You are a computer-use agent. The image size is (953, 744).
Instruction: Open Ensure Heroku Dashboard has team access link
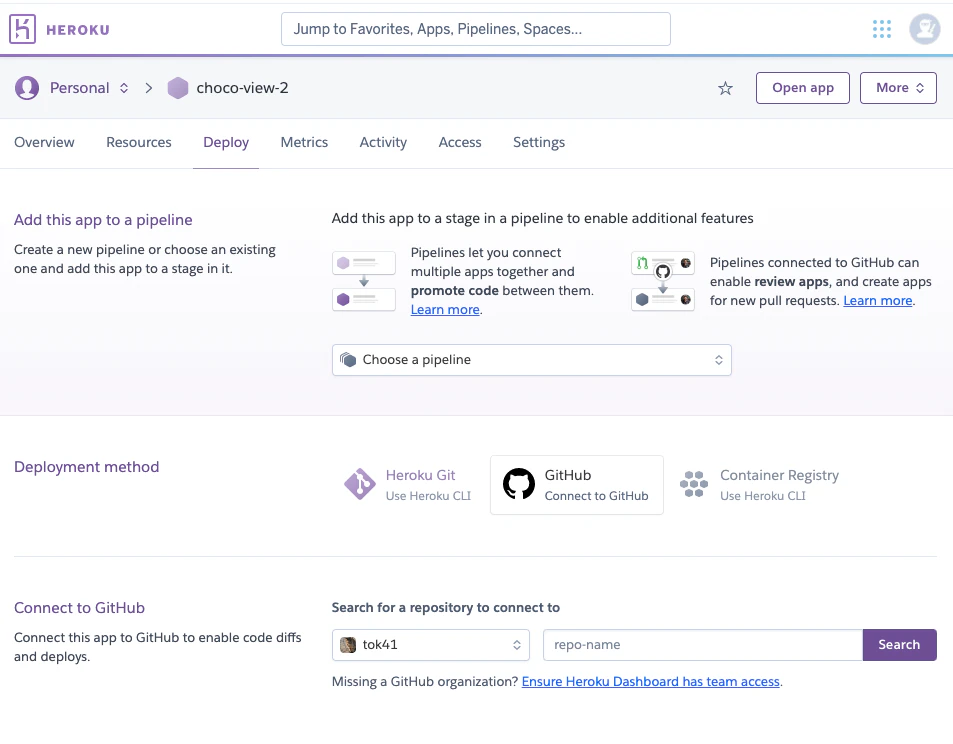tap(650, 682)
